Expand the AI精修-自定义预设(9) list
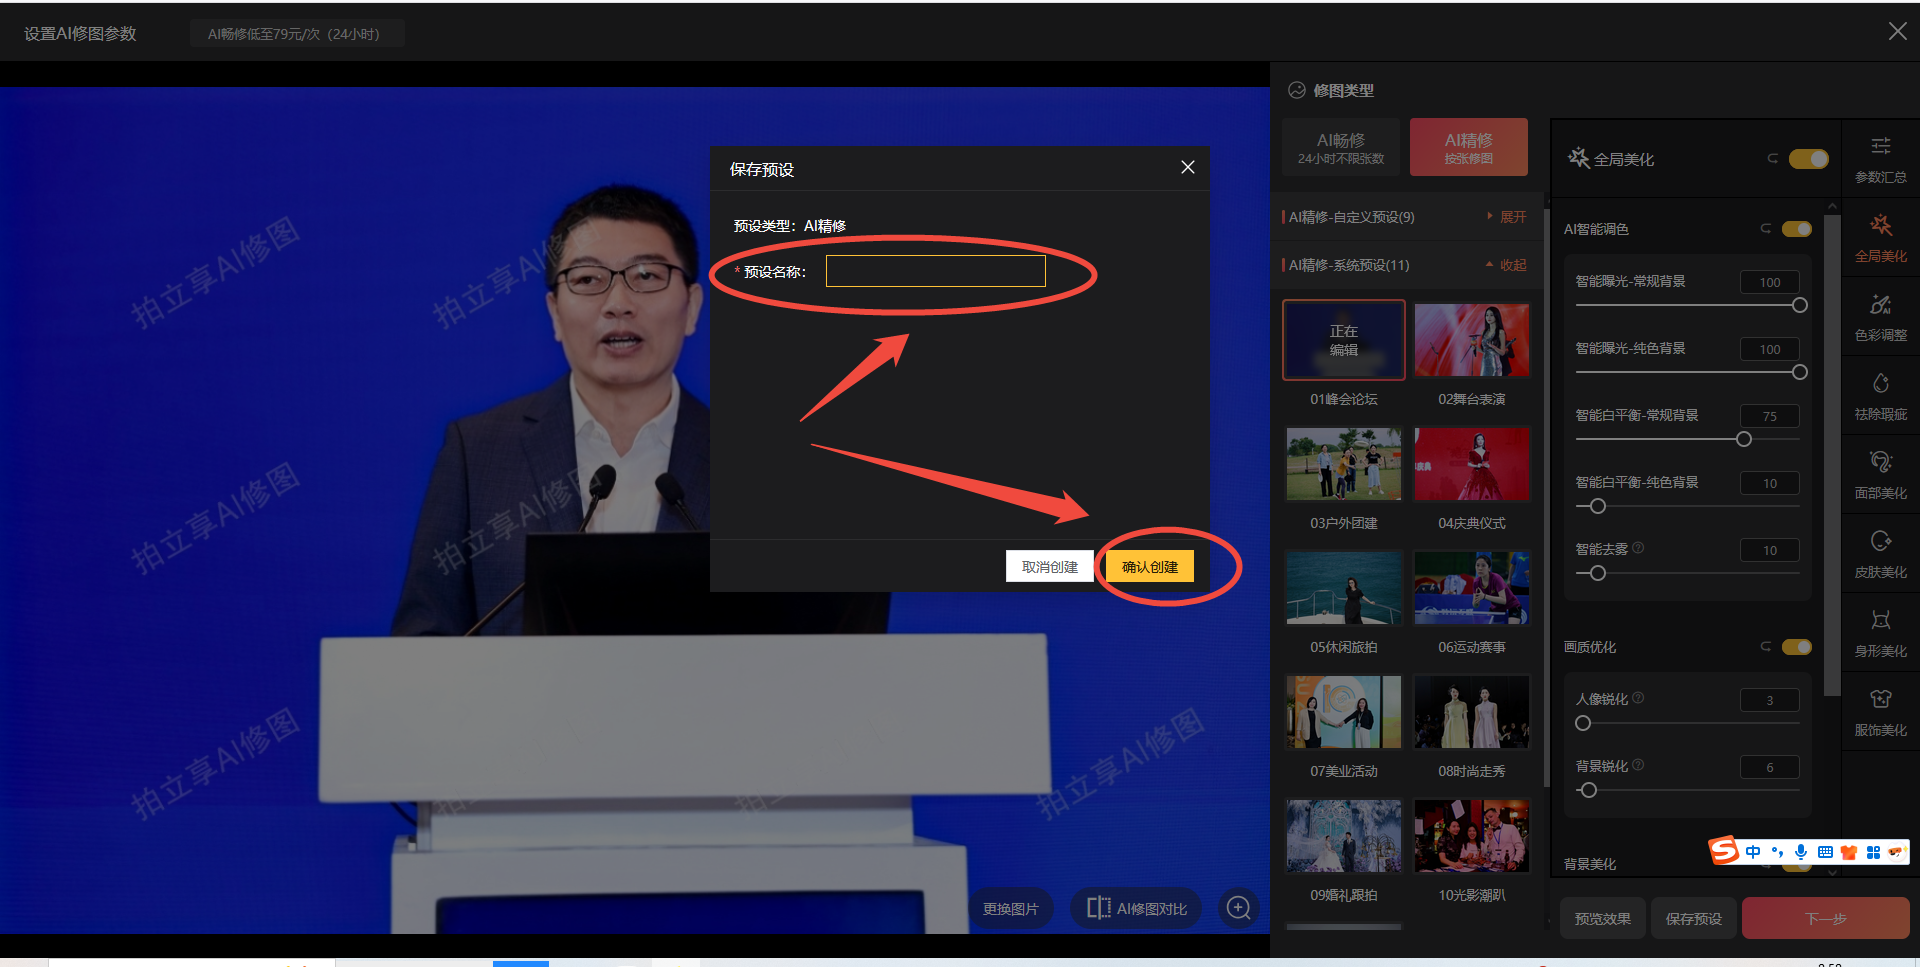 click(x=1507, y=217)
